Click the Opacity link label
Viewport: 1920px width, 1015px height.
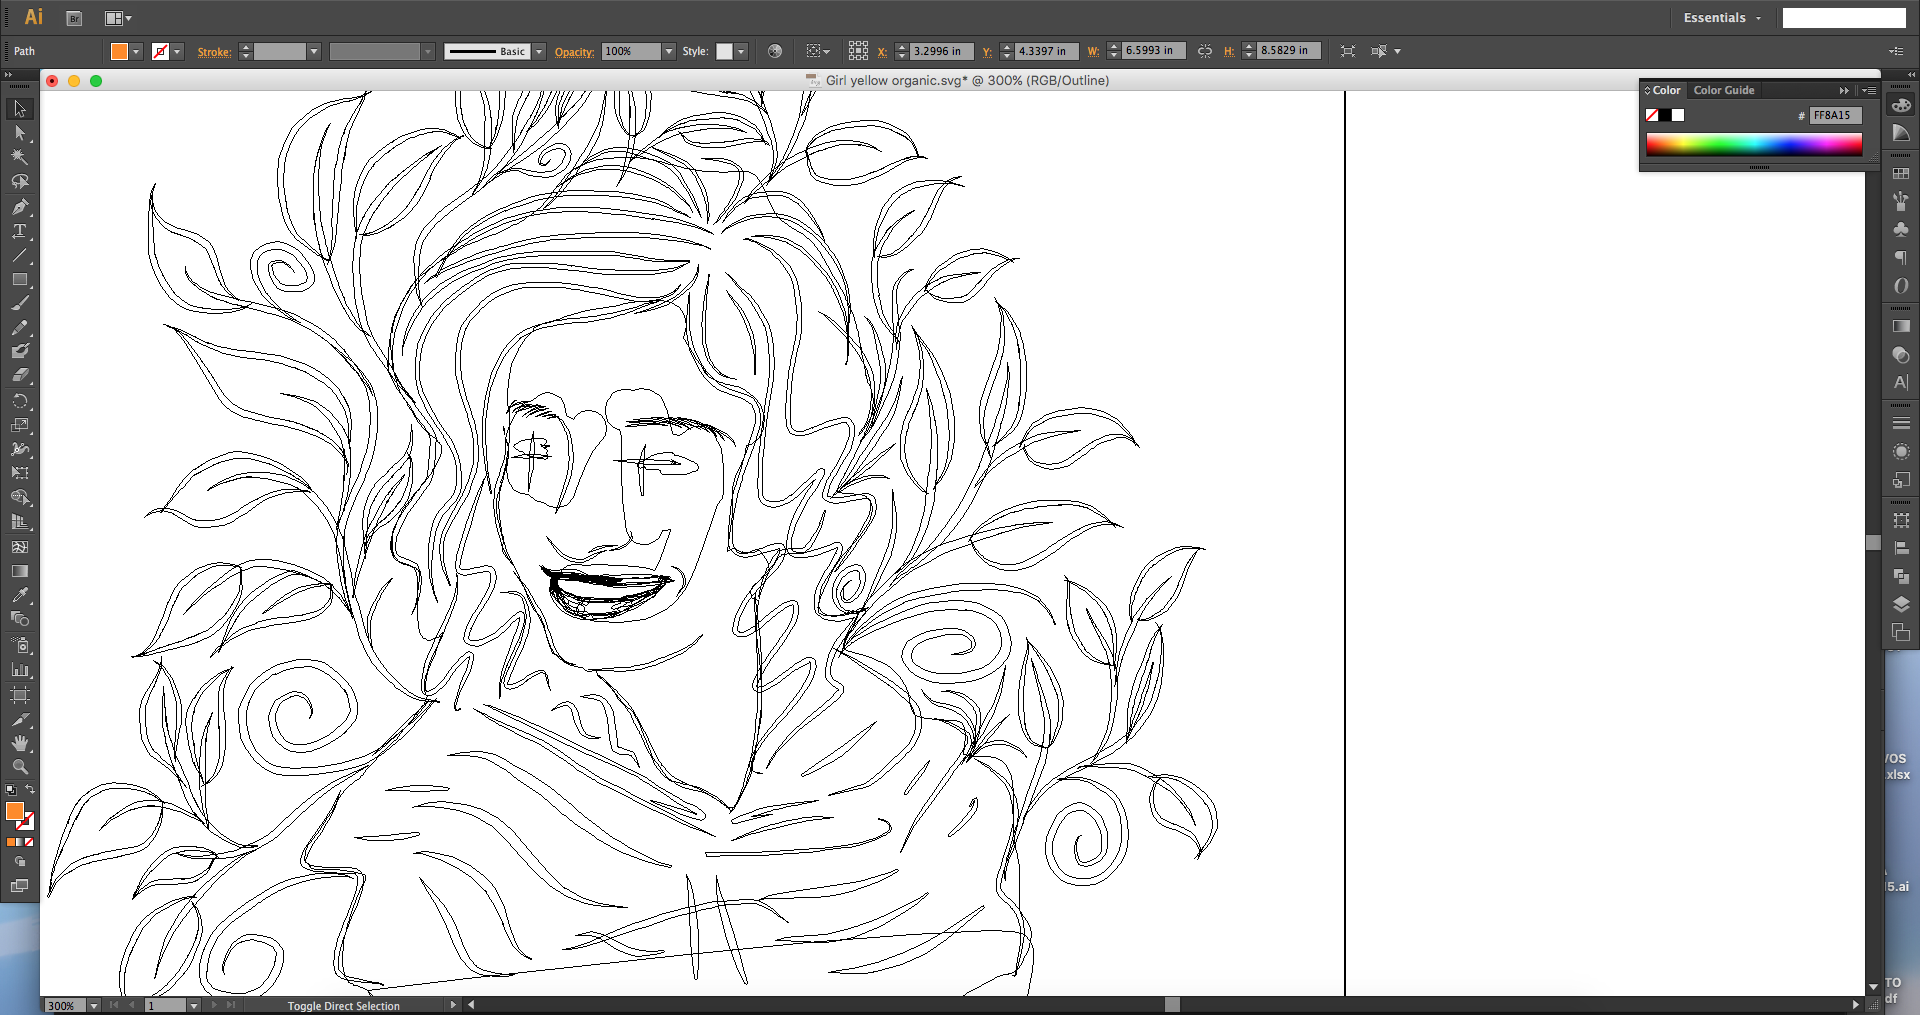pyautogui.click(x=574, y=52)
